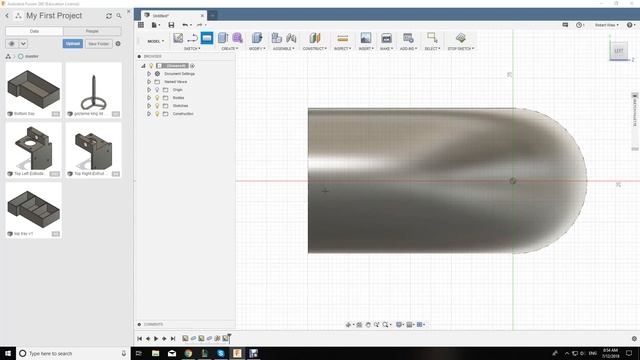Click the search magnifier in data panel
Viewport: 640px width, 360px height.
pyautogui.click(x=119, y=16)
